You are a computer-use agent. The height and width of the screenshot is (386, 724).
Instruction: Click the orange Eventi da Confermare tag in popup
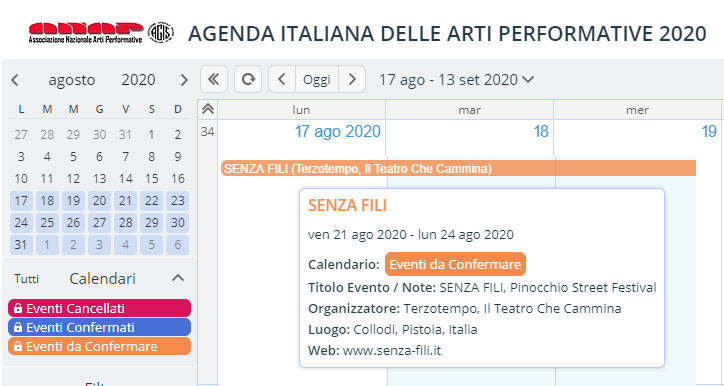click(x=455, y=265)
